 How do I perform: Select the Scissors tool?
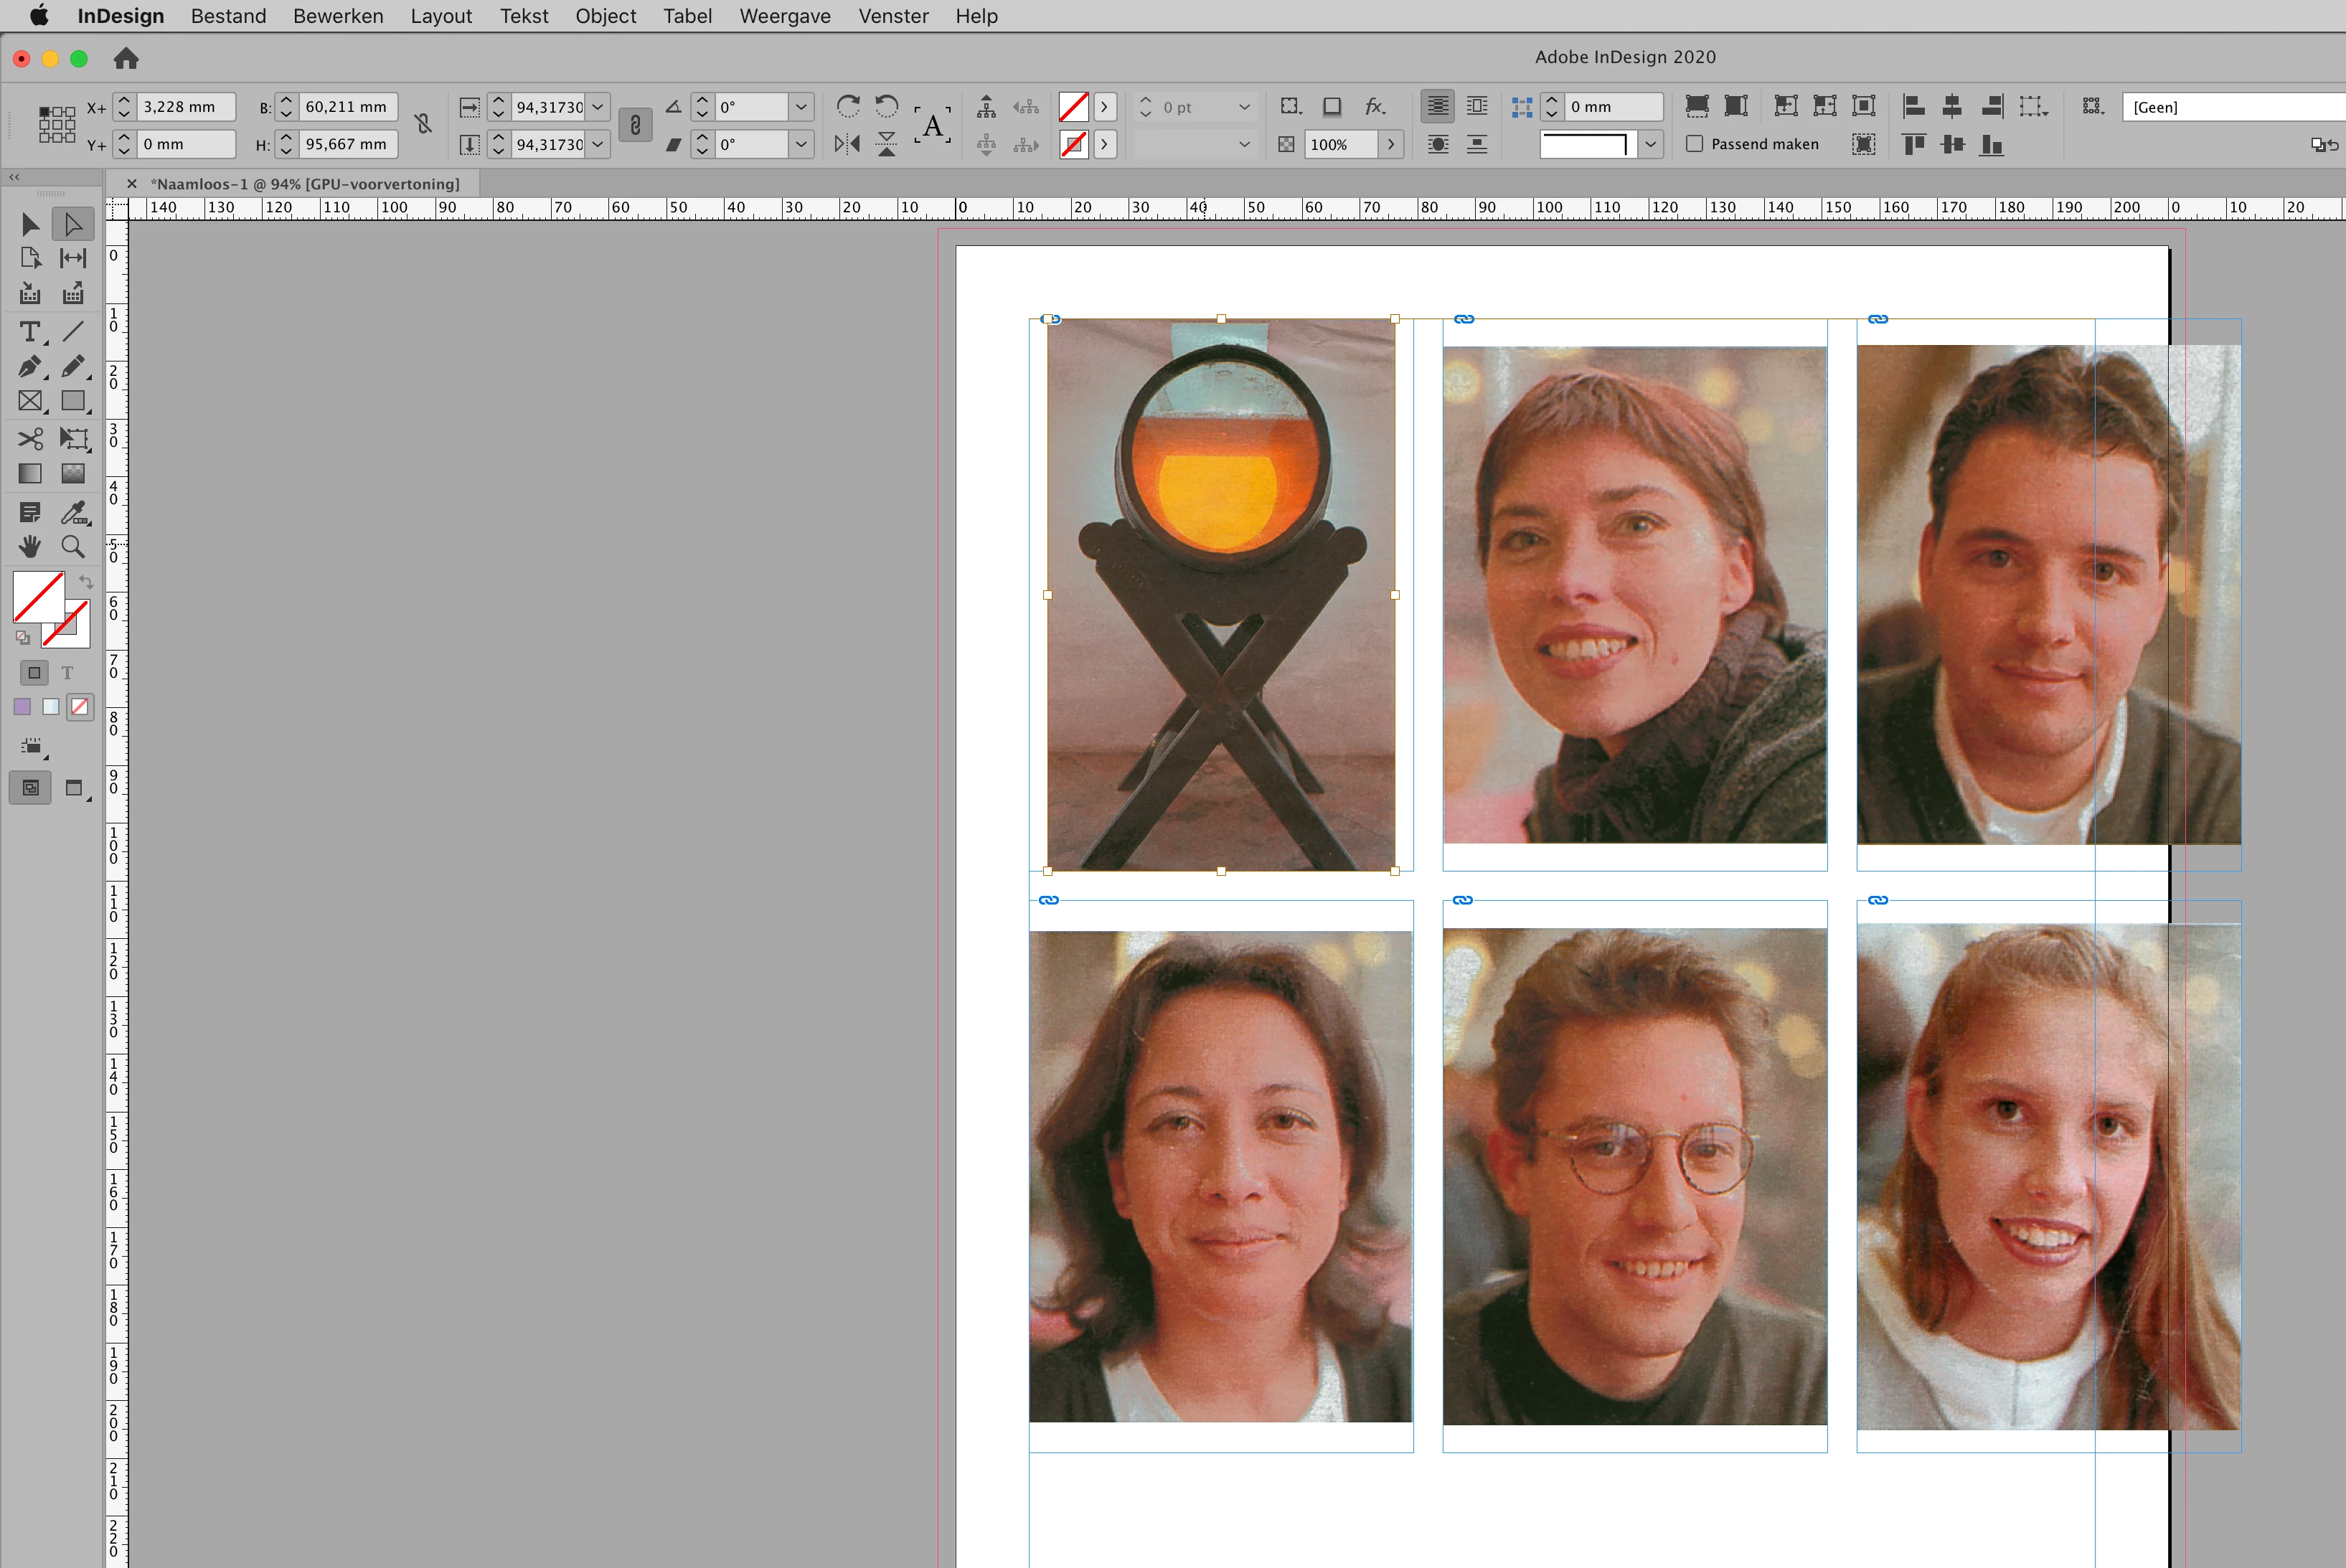(x=30, y=438)
